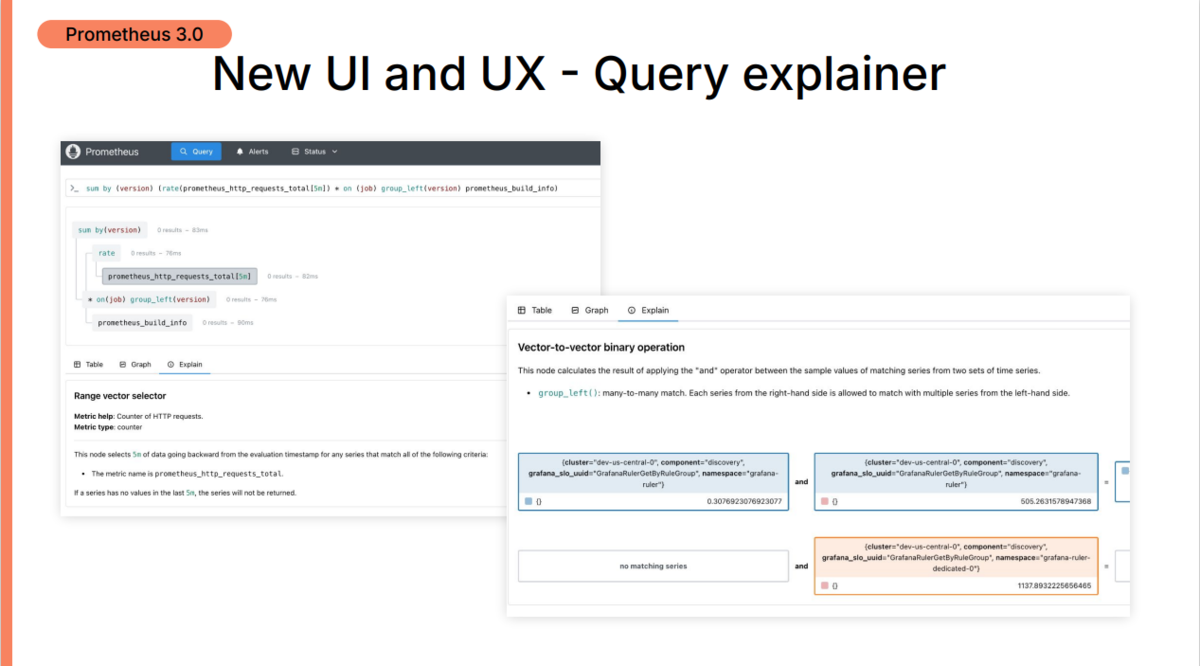The height and width of the screenshot is (666, 1200).
Task: Select the sum by(version) tree node
Action: pos(109,230)
